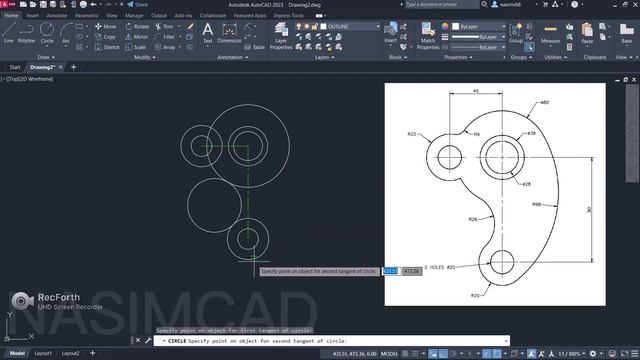Click Match Properties tool

428,36
